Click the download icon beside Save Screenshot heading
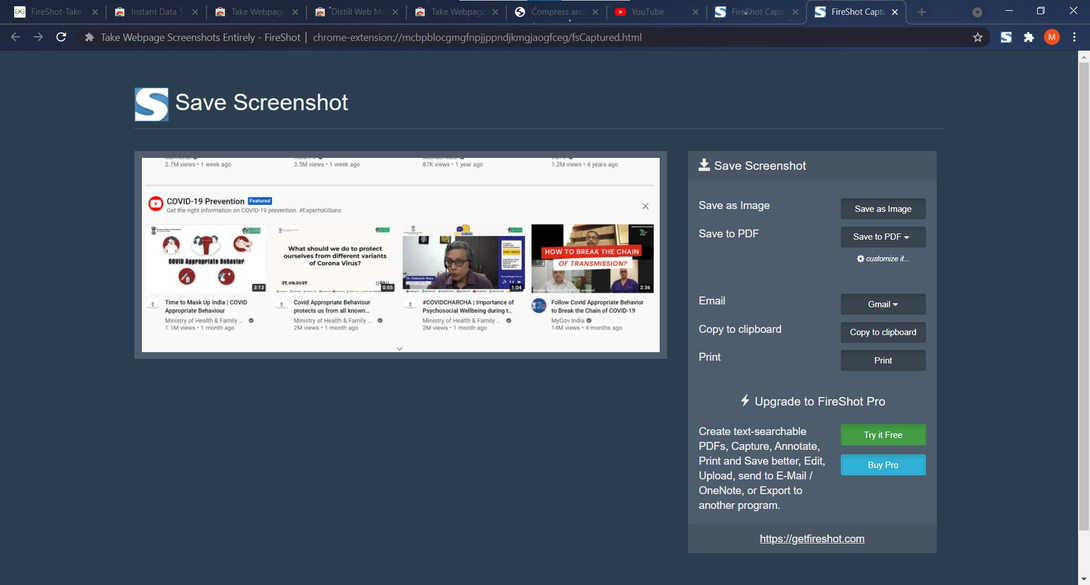This screenshot has height=585, width=1090. click(x=704, y=165)
